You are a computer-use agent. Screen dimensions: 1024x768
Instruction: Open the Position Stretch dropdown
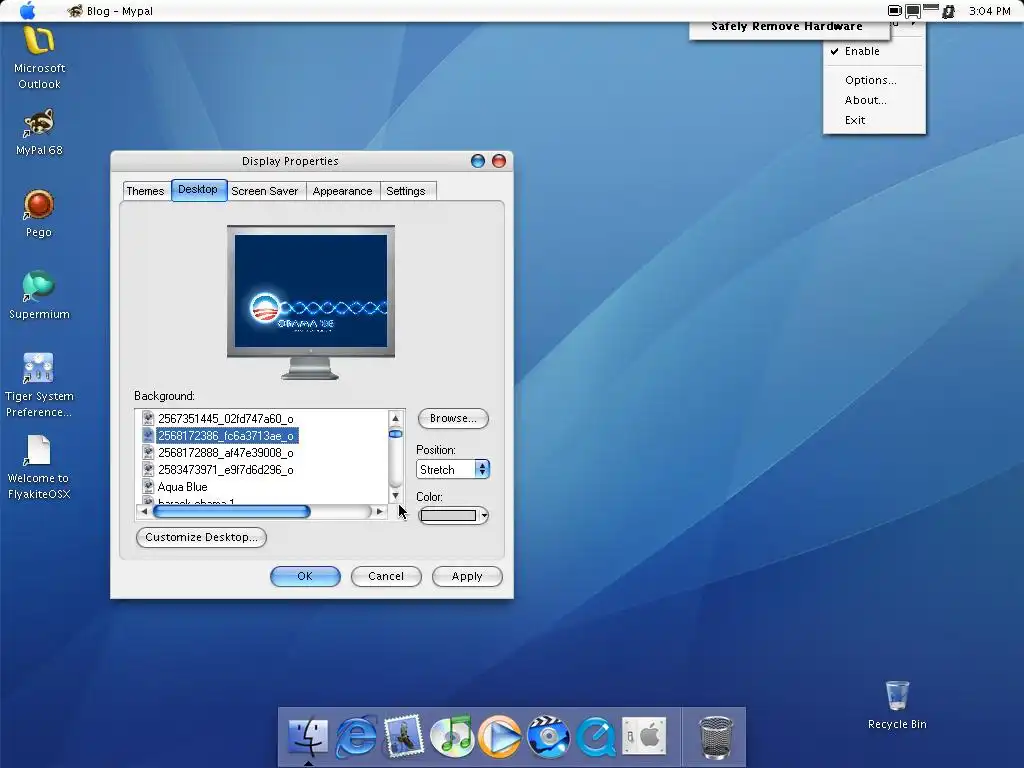click(453, 469)
